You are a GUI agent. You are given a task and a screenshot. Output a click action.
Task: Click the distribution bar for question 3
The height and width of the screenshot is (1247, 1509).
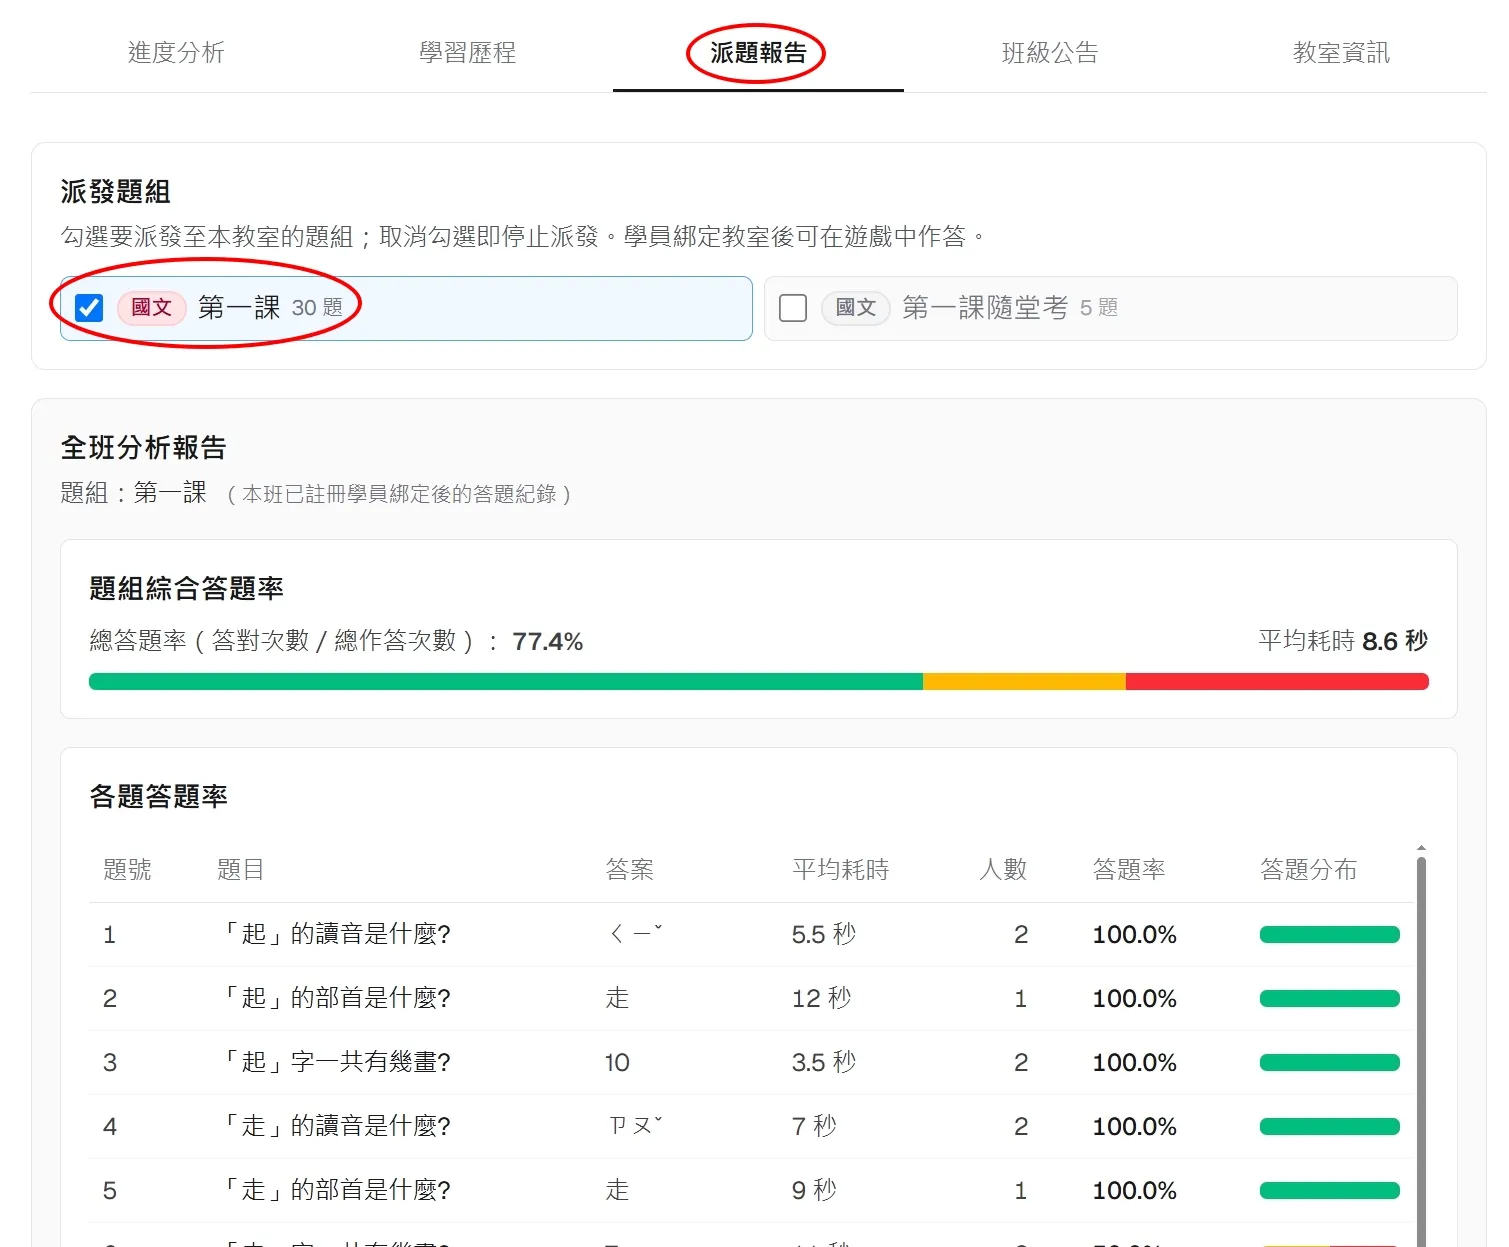click(1330, 1063)
